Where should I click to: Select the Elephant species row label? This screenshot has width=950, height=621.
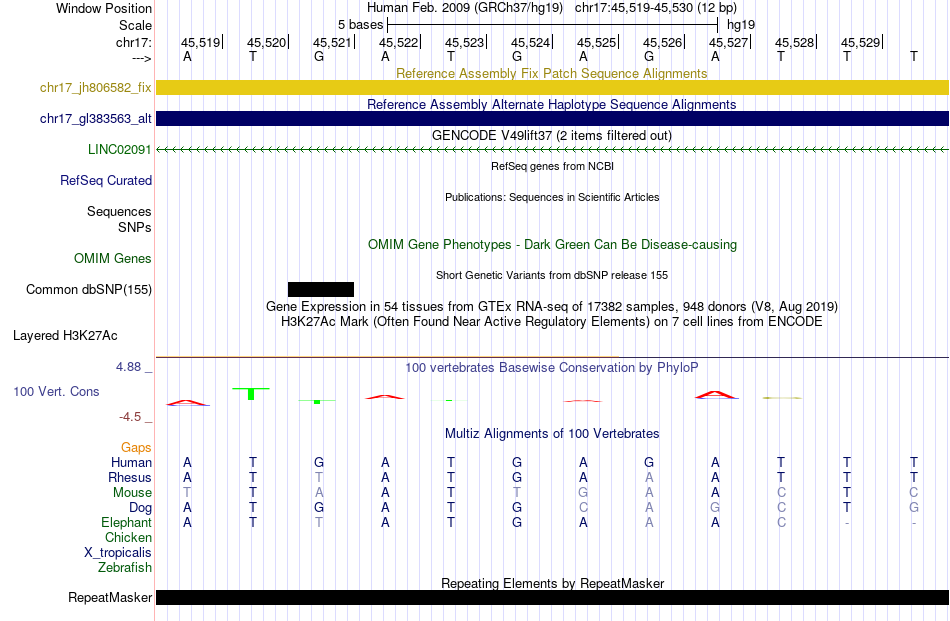tap(127, 522)
